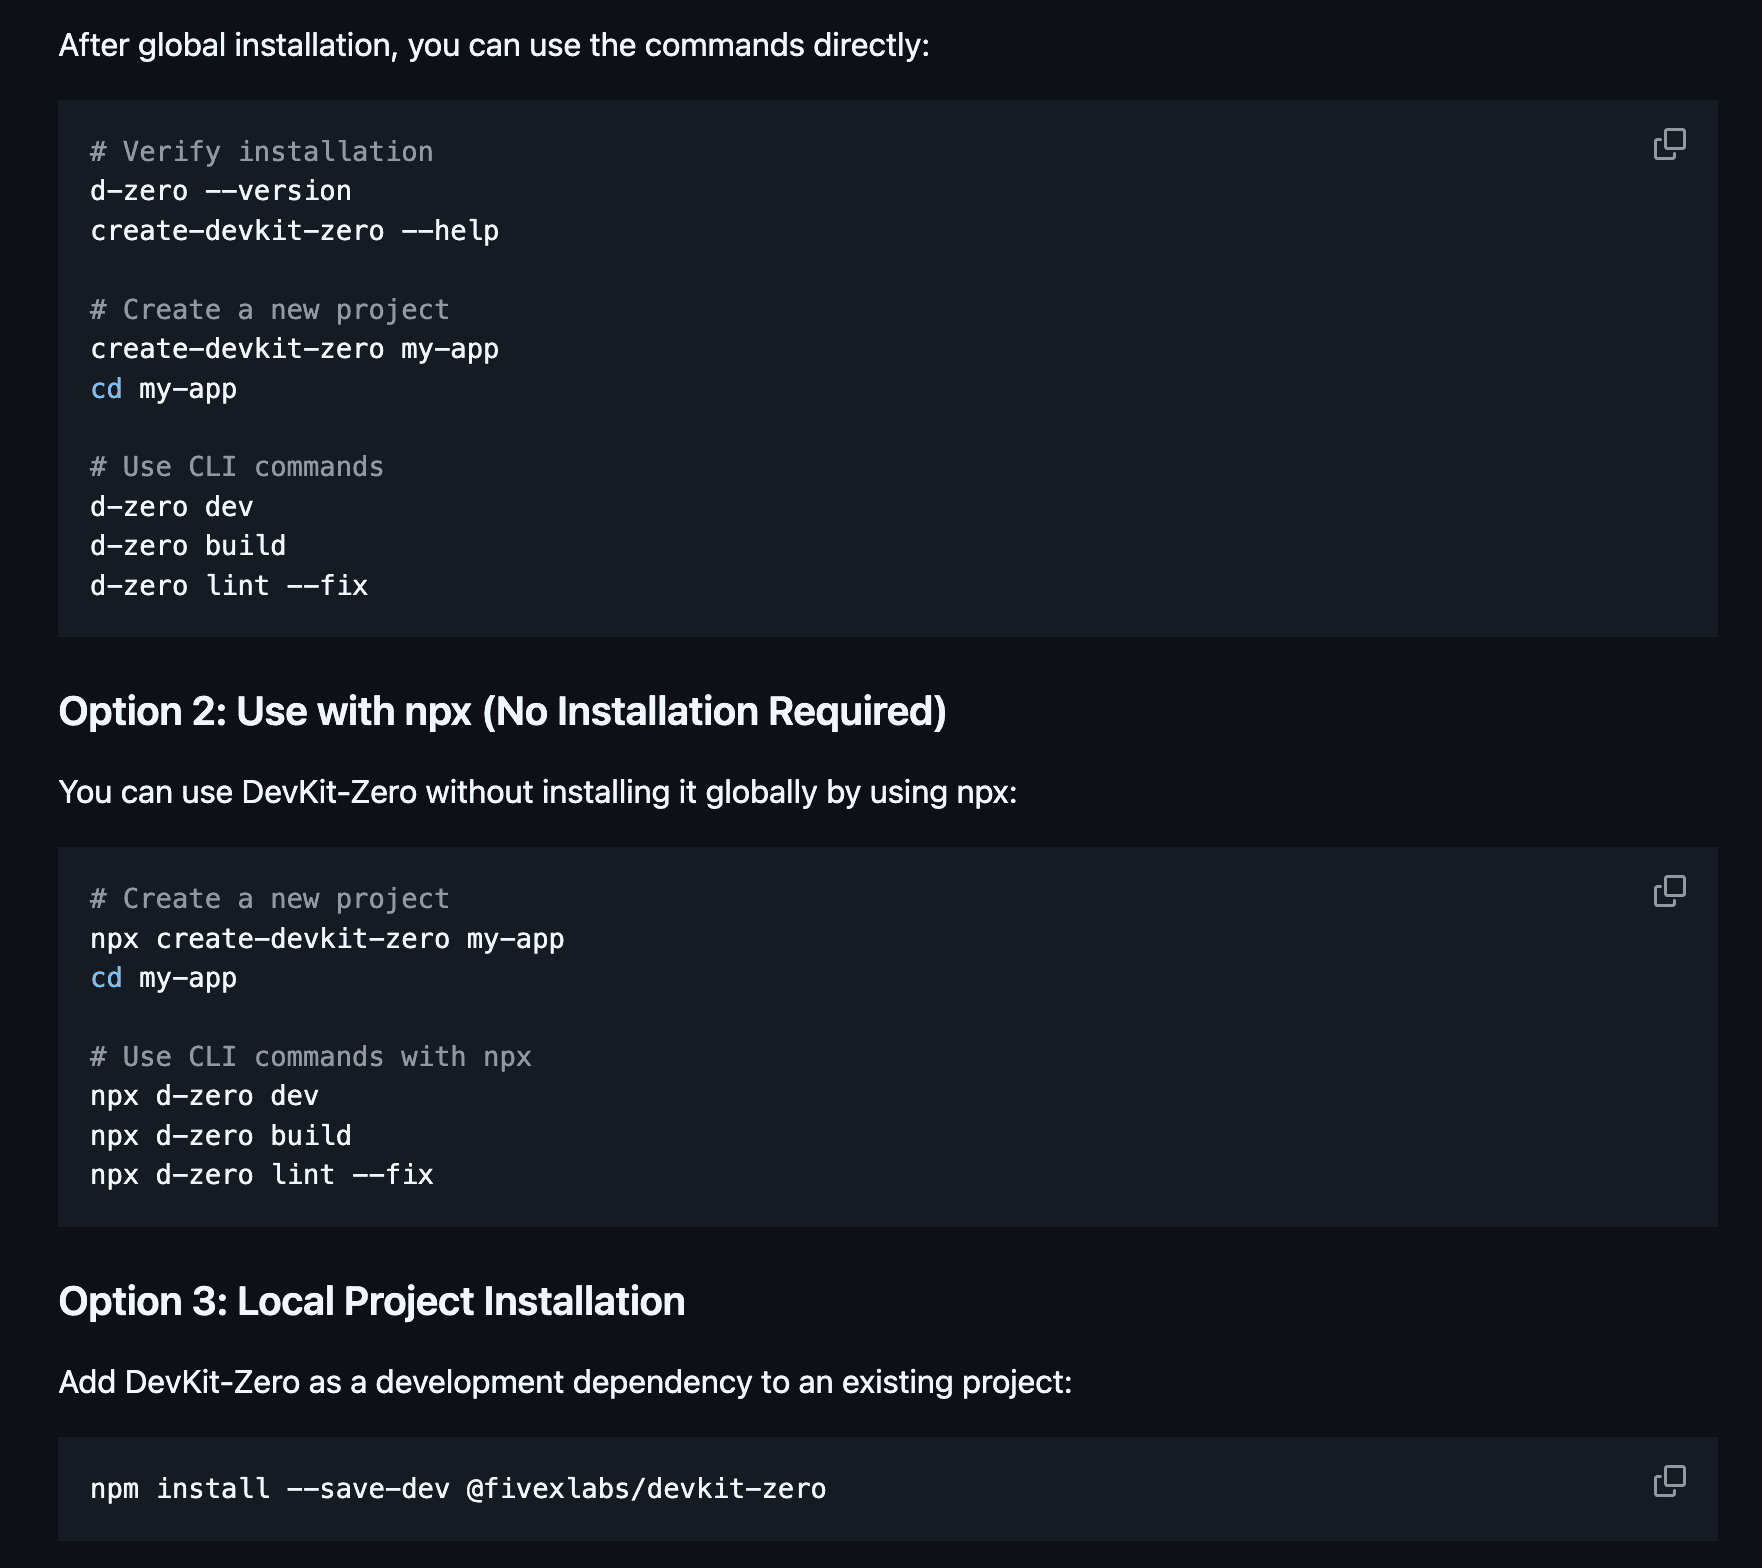This screenshot has width=1762, height=1568.
Task: Click the "You can use DevKit-Zero without installing" paragraph
Action: coord(537,793)
